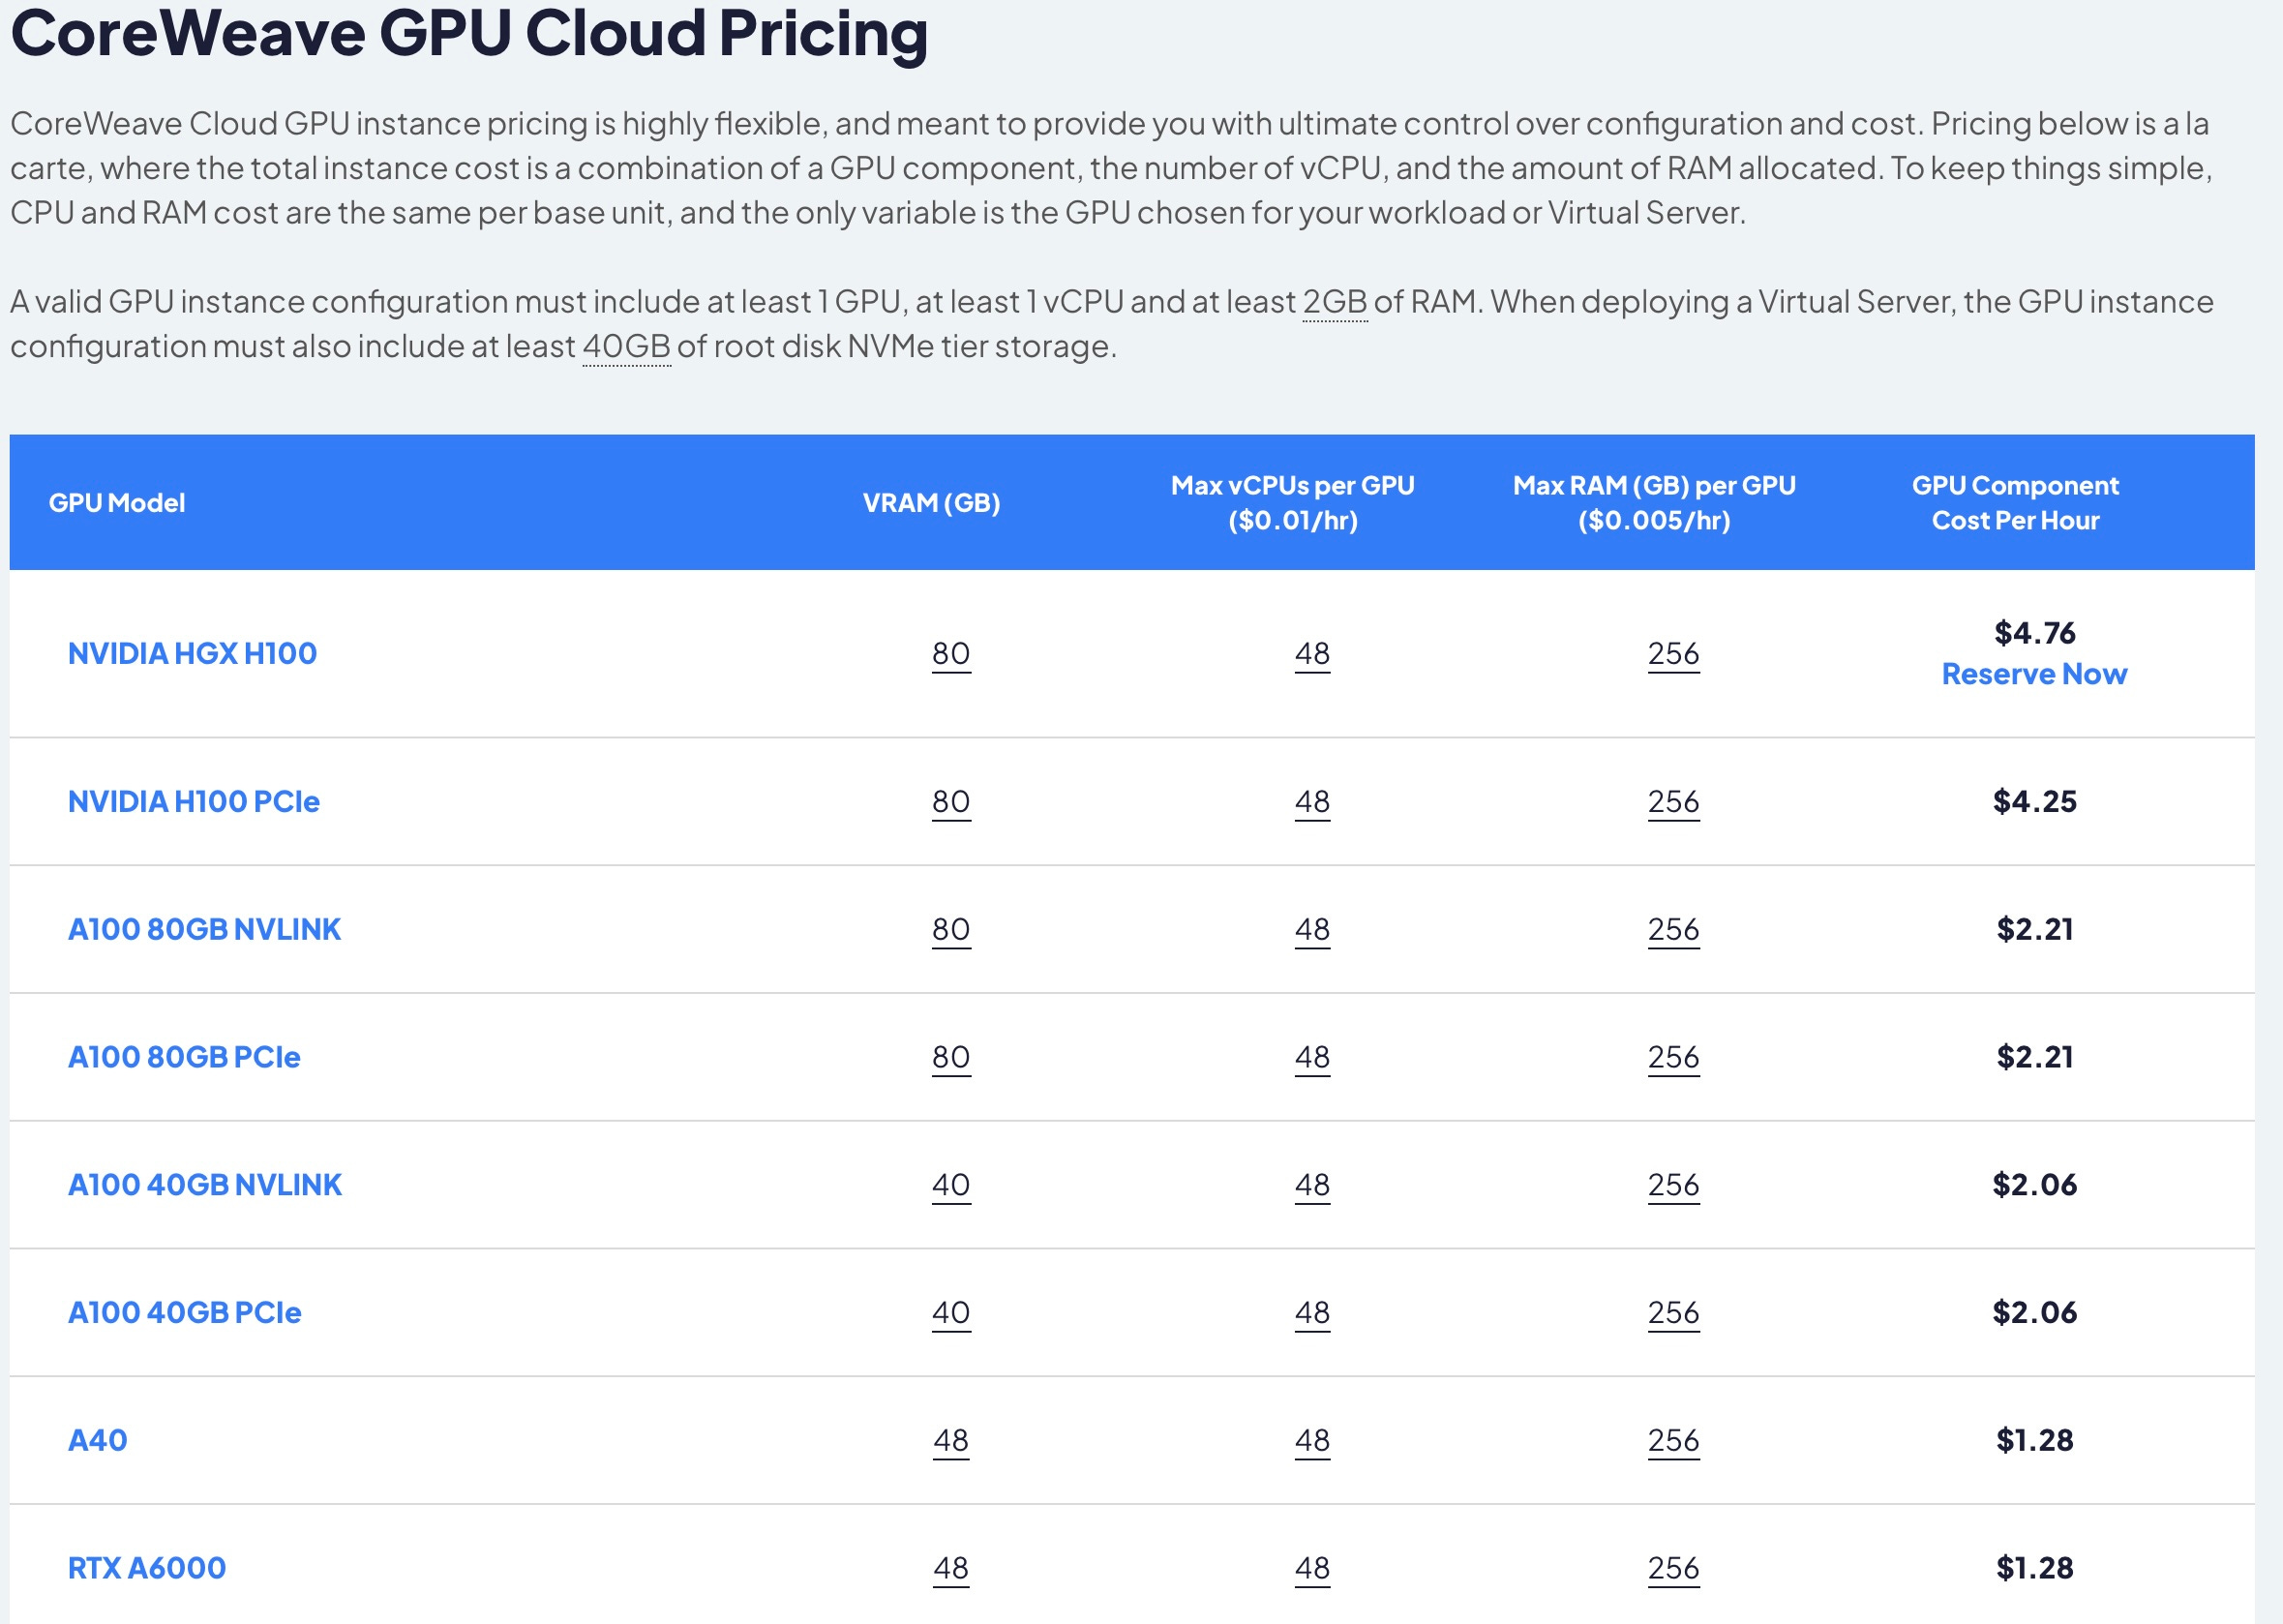Screen dimensions: 2283x1624
Task: Open the A100 80GB PCIe link
Action: 184,1057
